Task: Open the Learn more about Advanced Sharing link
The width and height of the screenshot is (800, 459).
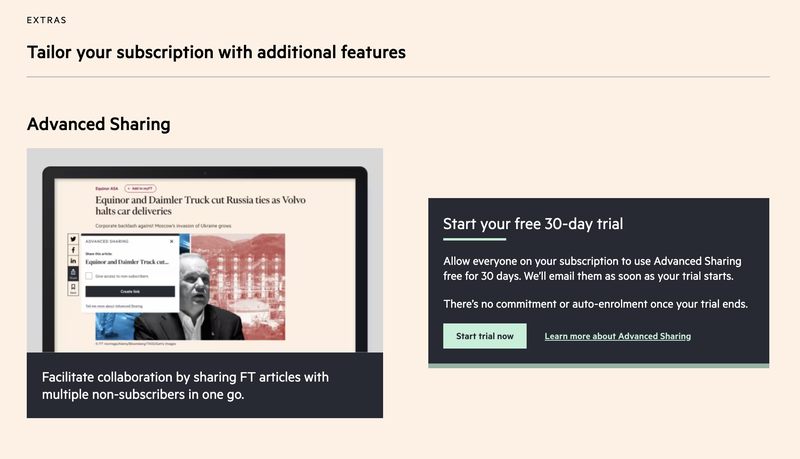Action: tap(617, 336)
